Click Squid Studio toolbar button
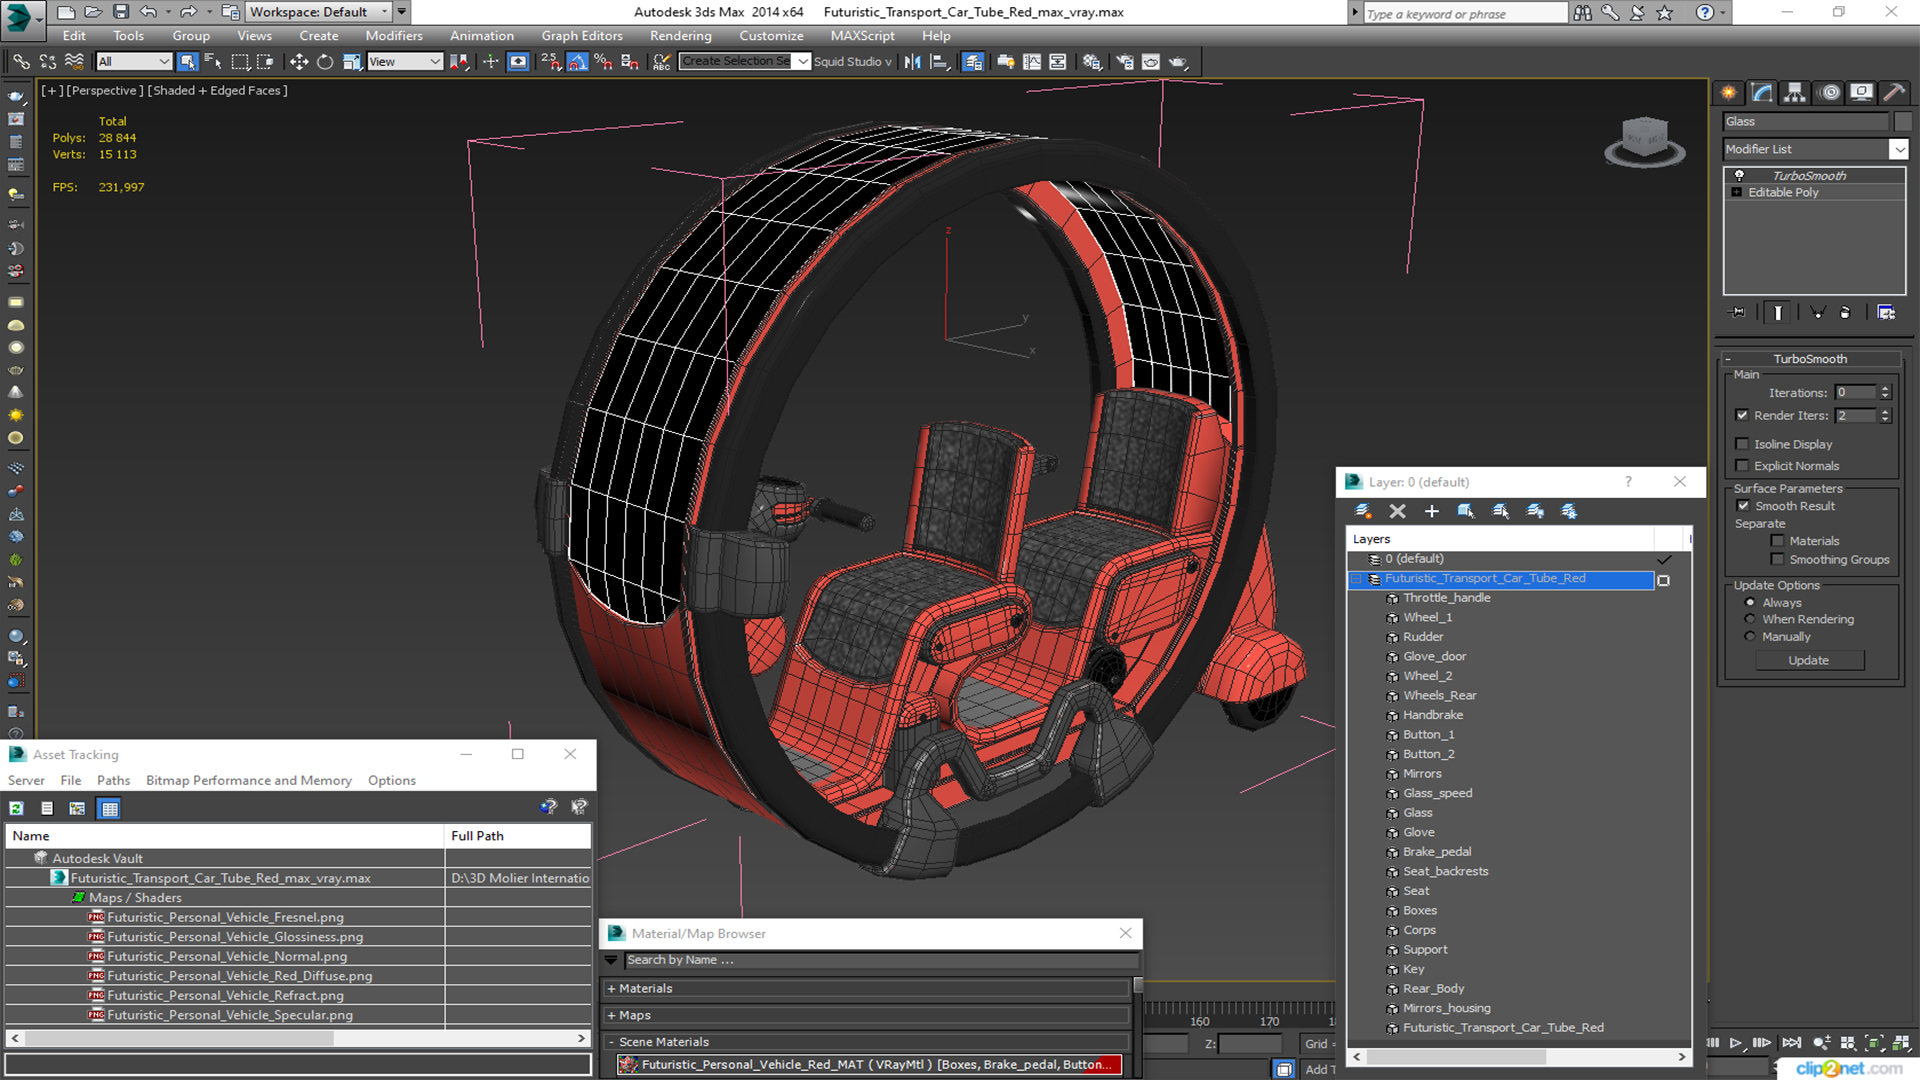This screenshot has width=1920, height=1080. click(x=852, y=62)
